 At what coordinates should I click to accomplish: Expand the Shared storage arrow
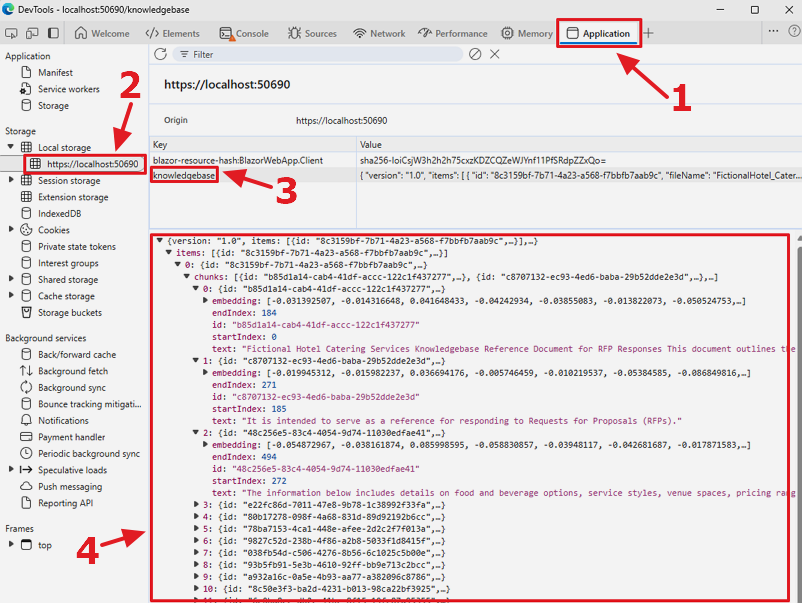pos(11,279)
